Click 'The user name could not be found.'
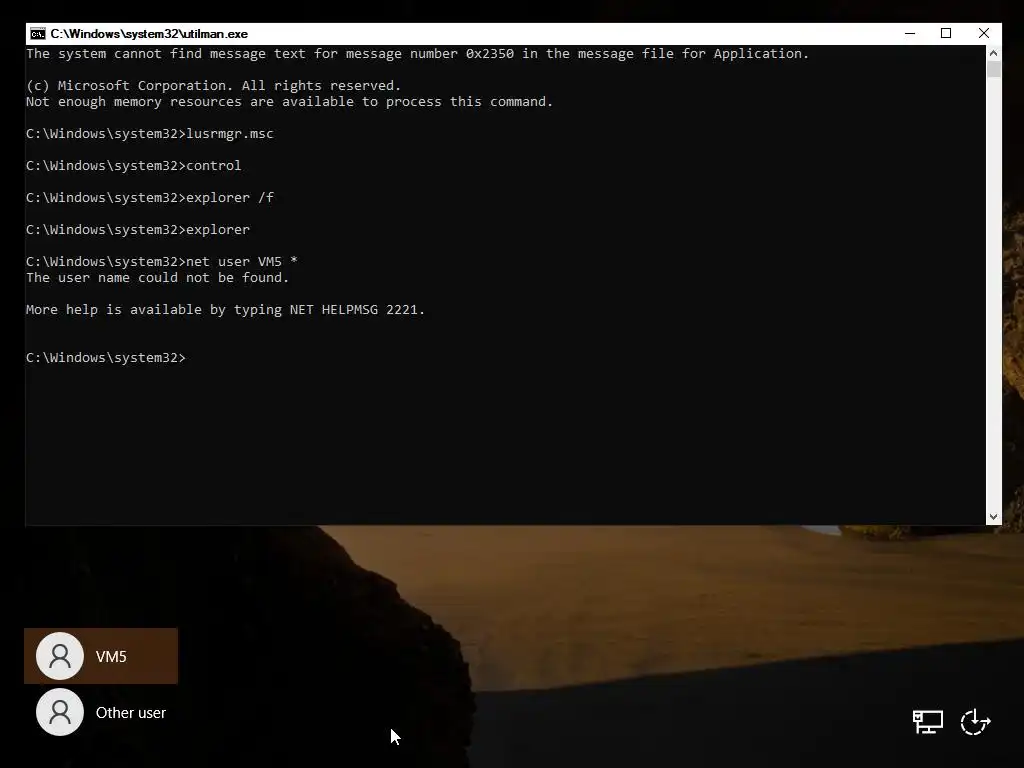This screenshot has width=1024, height=768. pyautogui.click(x=157, y=278)
